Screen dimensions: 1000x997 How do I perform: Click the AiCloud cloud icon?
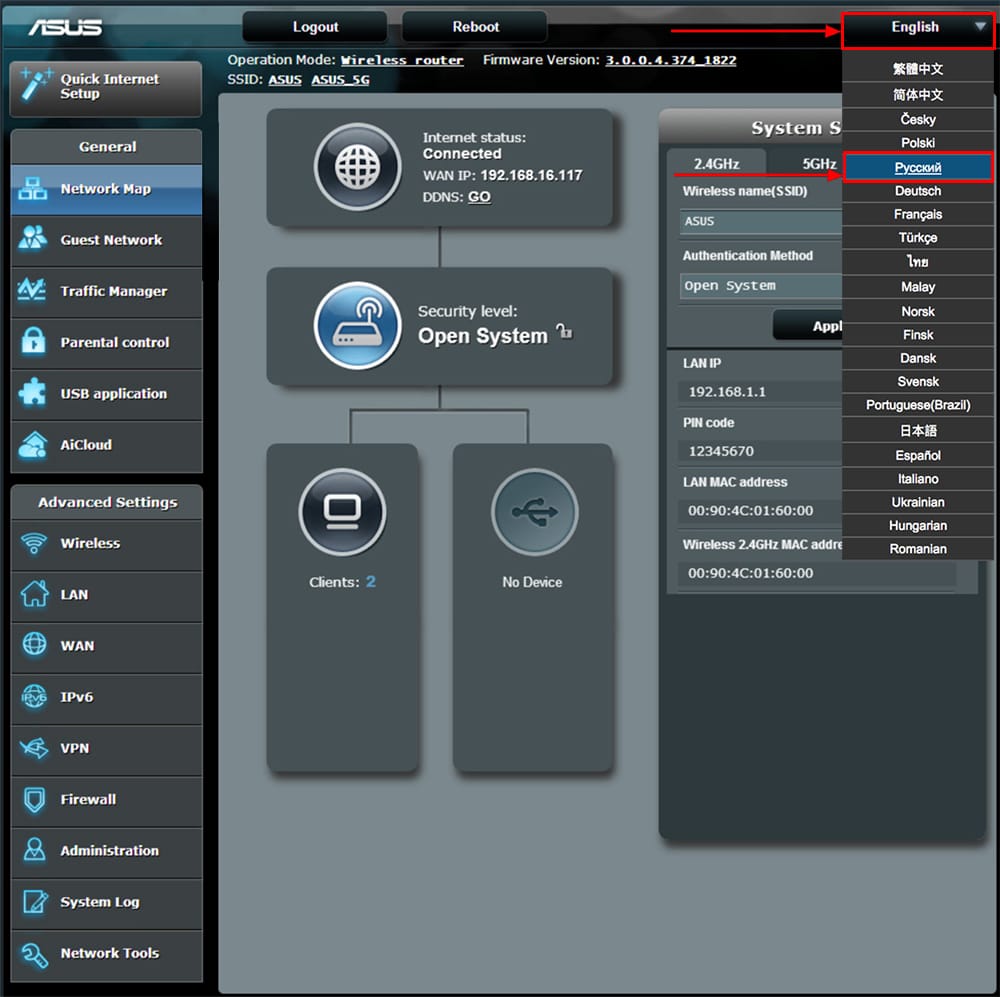point(33,445)
